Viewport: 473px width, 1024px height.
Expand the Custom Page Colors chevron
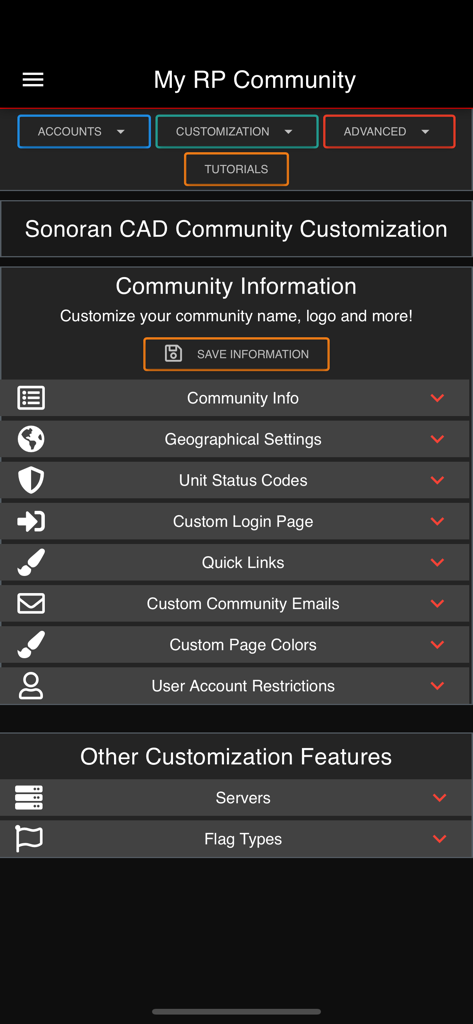pos(438,645)
